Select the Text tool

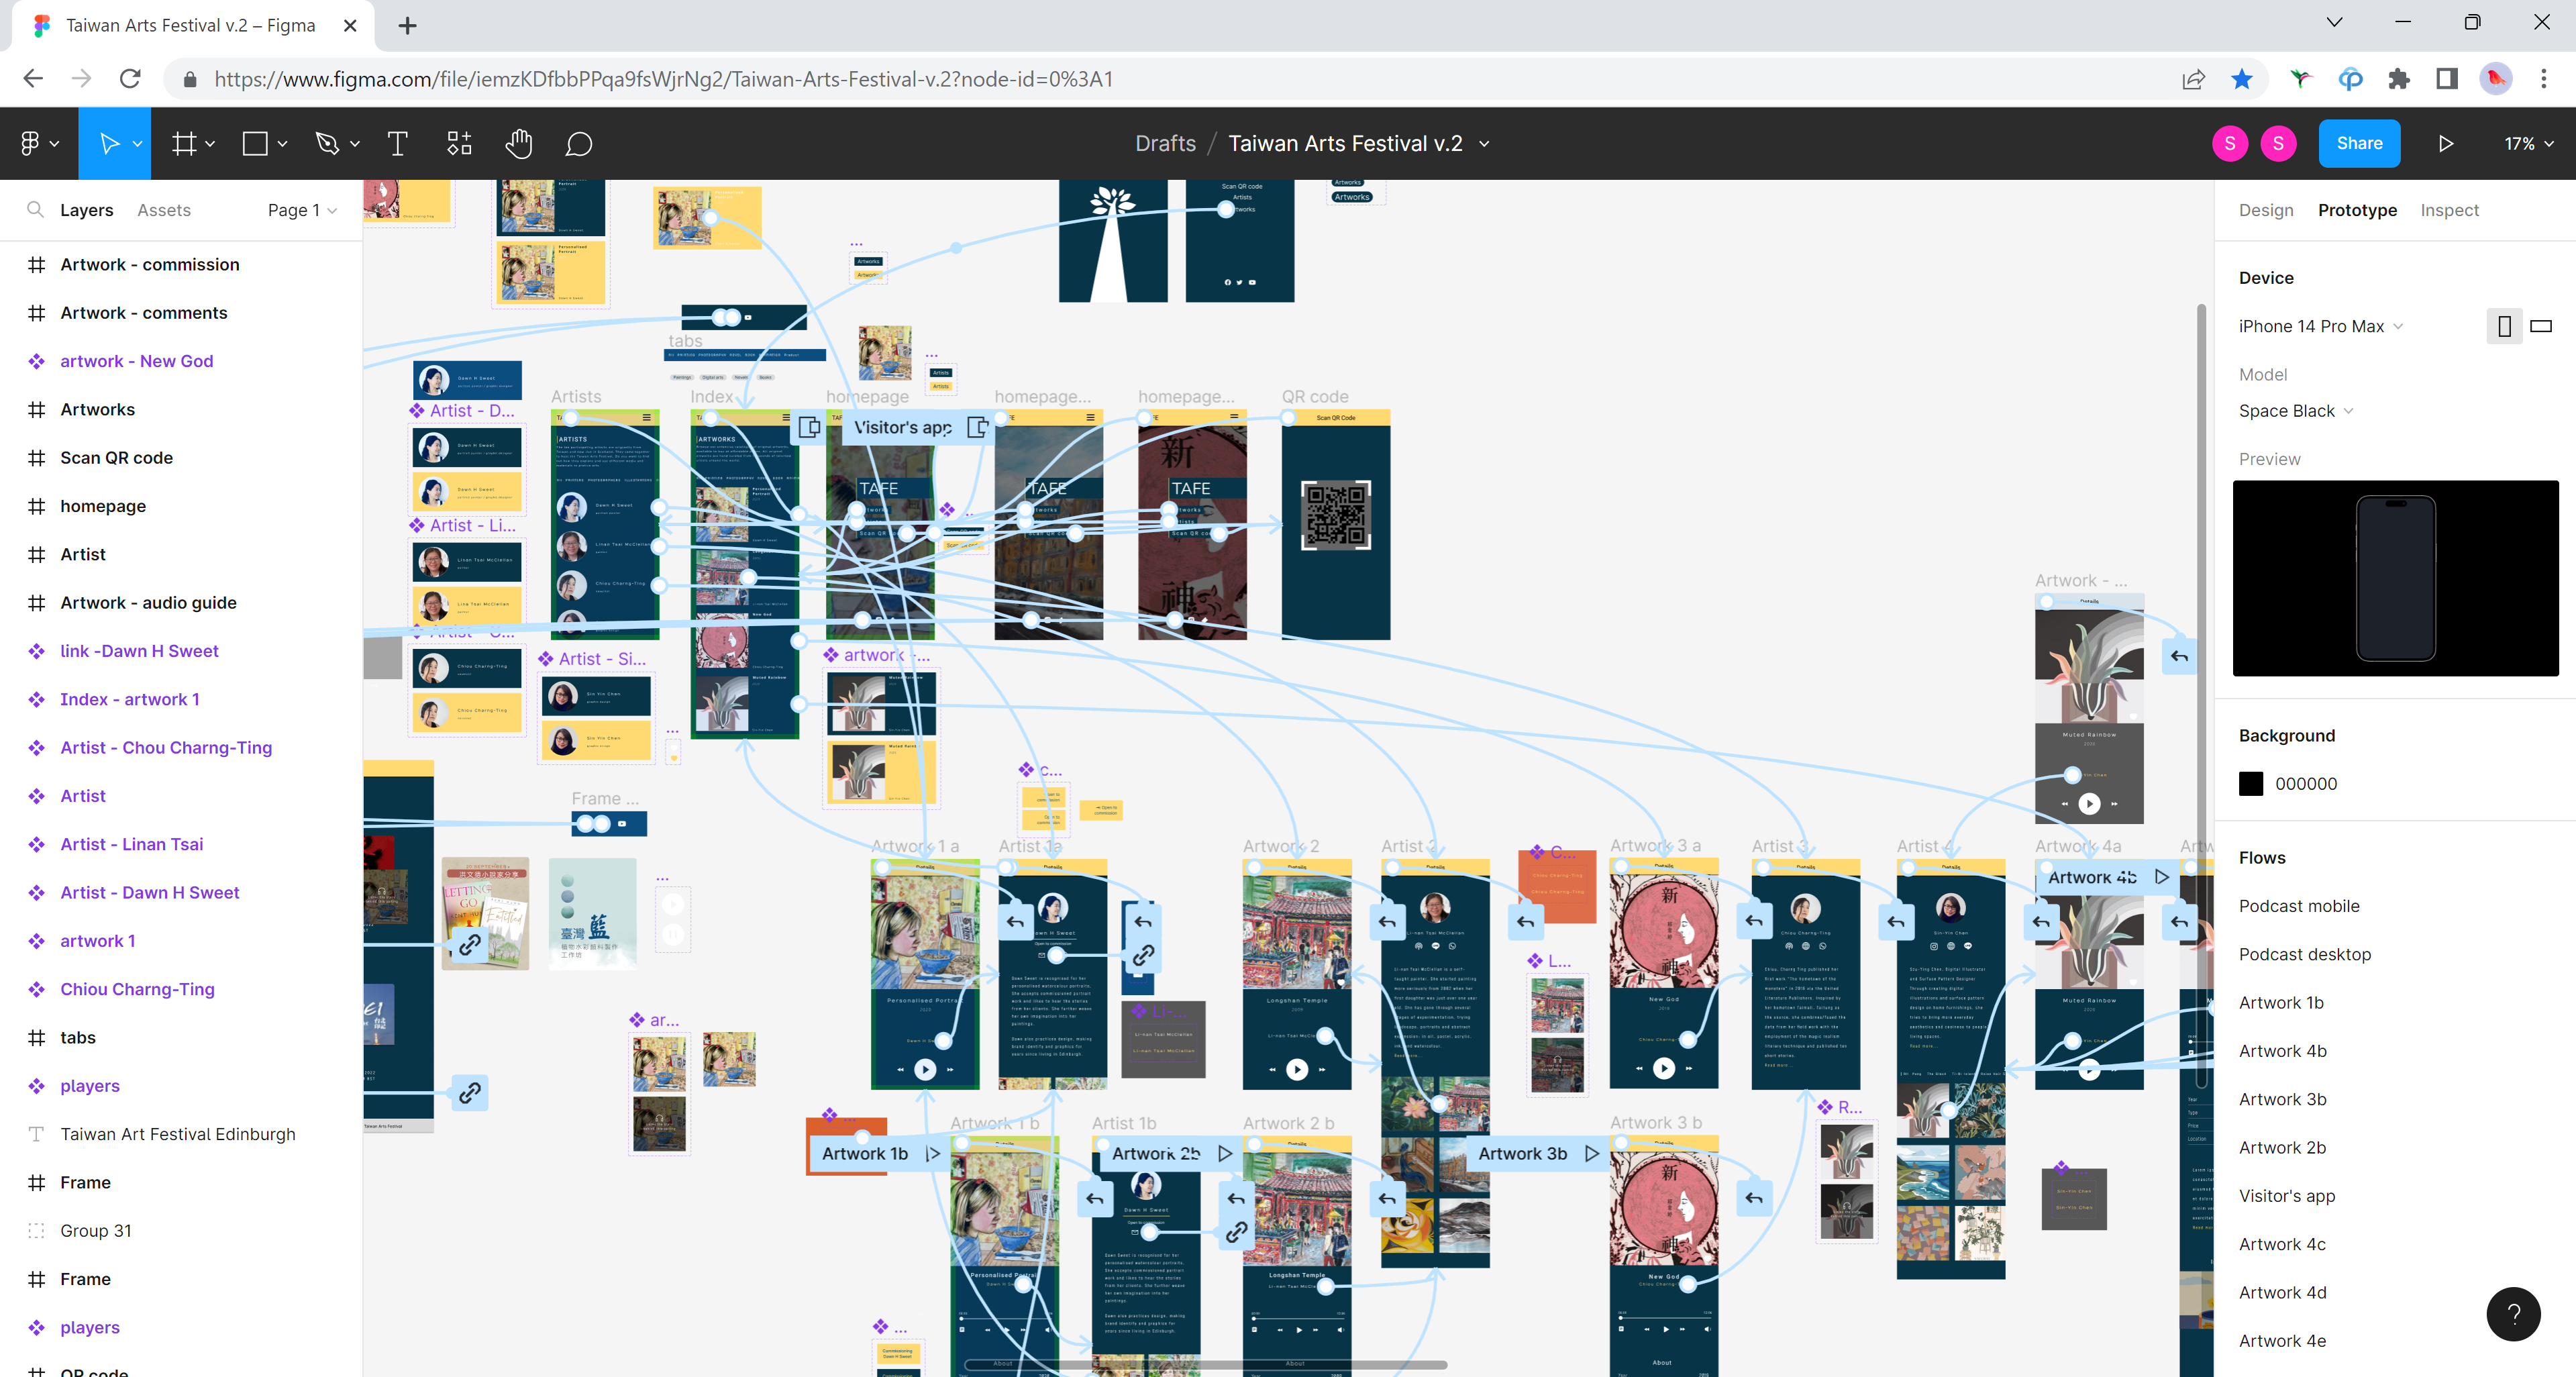(397, 144)
